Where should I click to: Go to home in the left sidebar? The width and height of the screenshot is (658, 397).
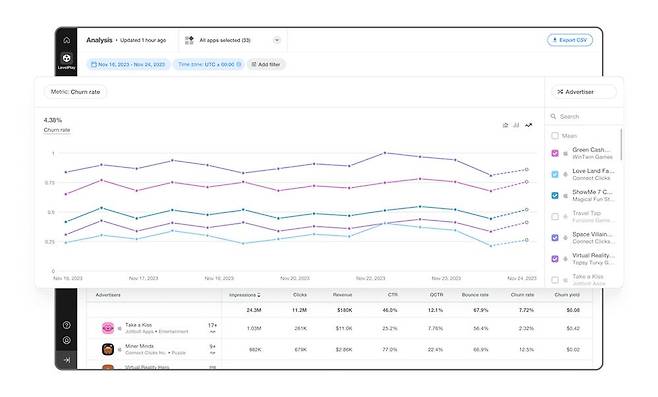(x=66, y=40)
